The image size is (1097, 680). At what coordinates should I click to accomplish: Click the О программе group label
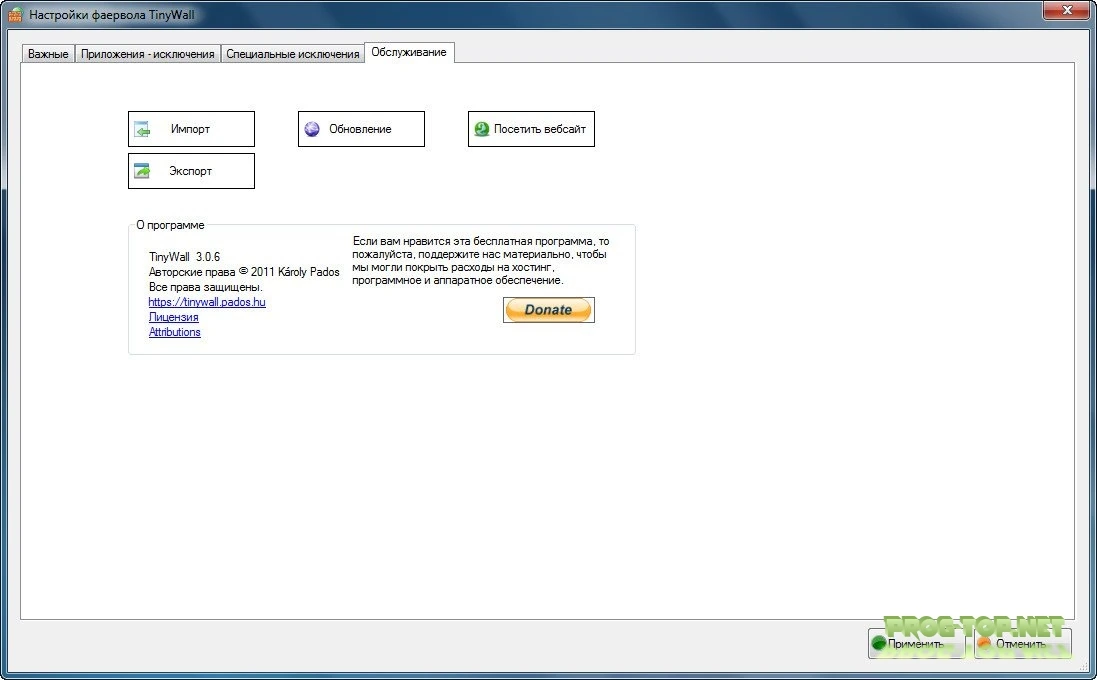[170, 225]
